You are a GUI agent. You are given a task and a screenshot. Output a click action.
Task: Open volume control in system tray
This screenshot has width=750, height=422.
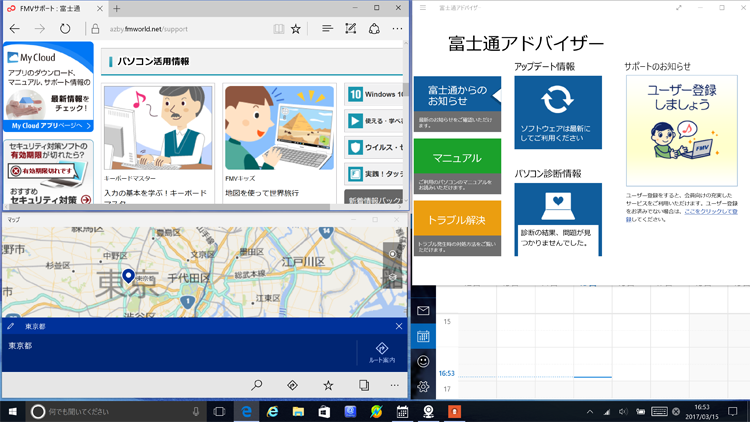623,411
